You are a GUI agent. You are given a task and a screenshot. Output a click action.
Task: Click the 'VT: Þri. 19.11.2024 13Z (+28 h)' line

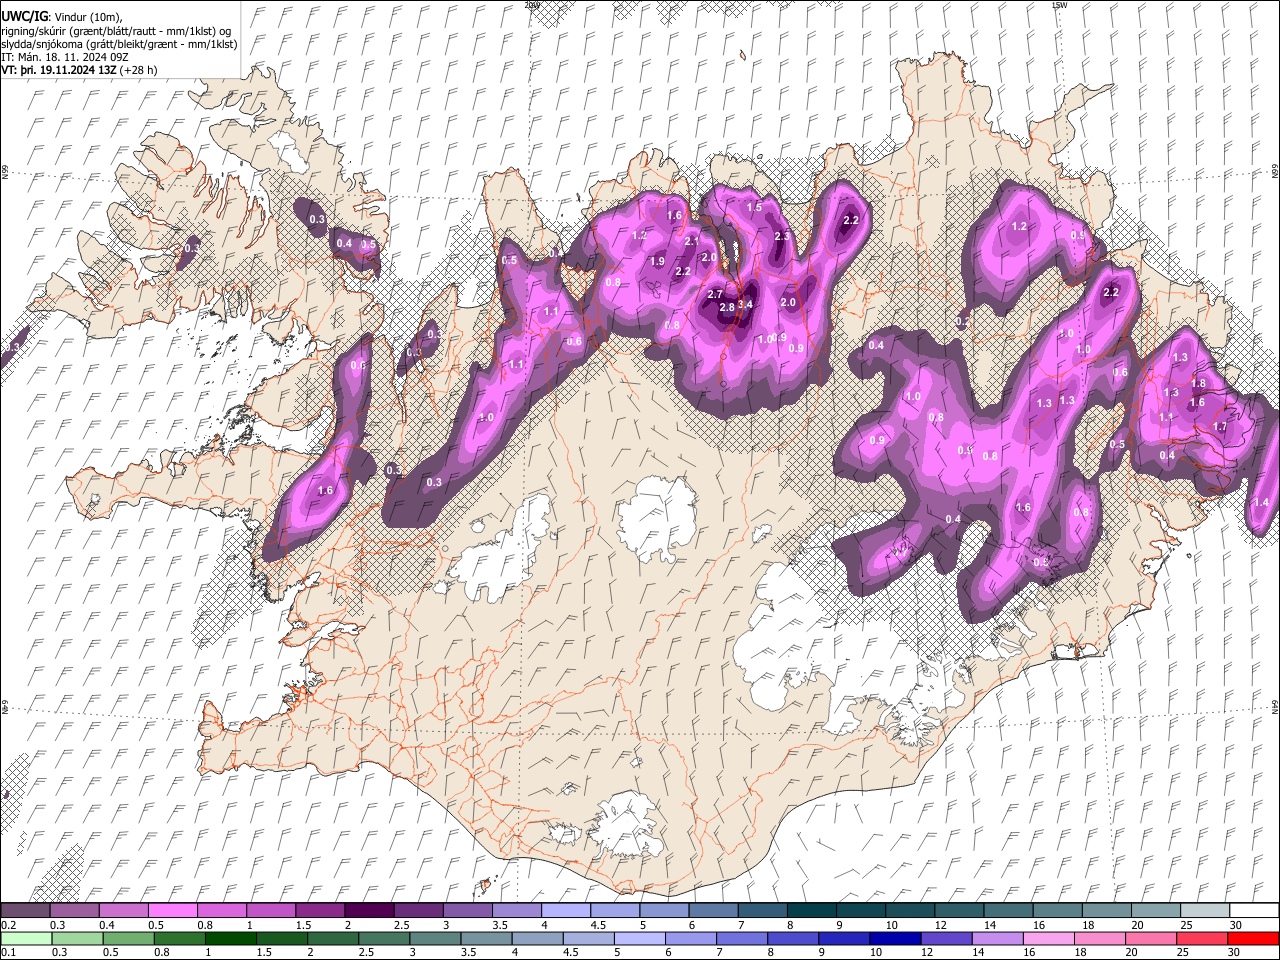coord(79,70)
